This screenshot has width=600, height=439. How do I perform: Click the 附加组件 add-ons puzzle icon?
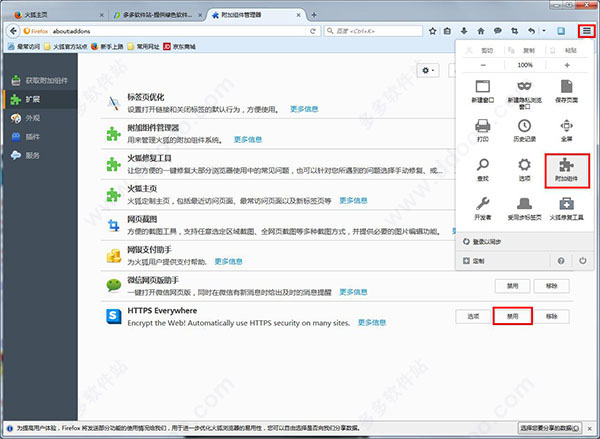pos(567,170)
